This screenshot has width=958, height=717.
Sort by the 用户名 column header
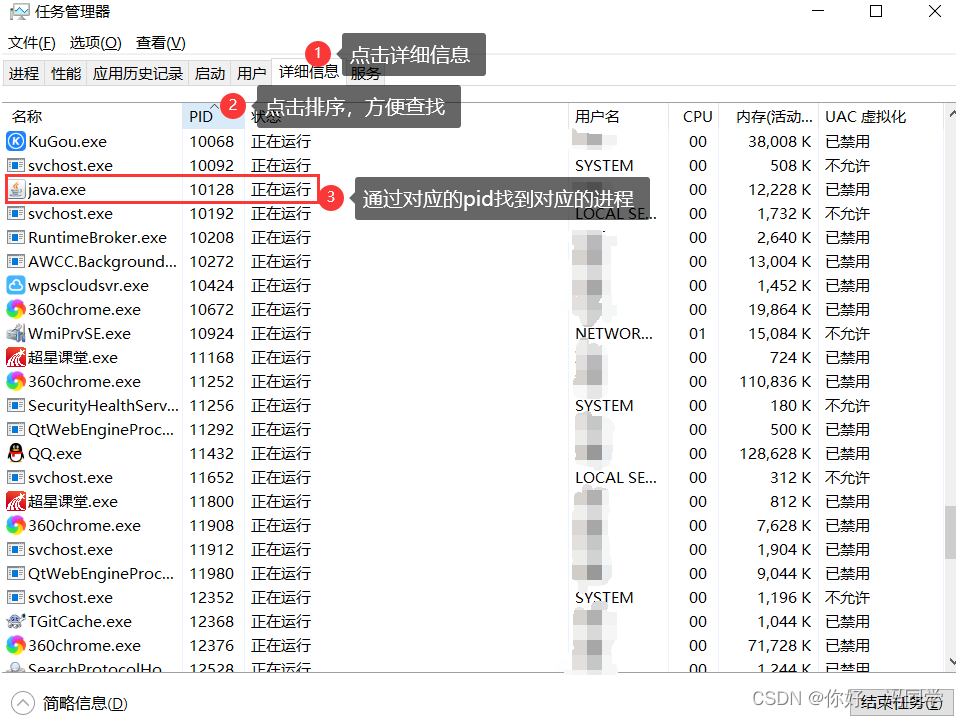pos(618,117)
